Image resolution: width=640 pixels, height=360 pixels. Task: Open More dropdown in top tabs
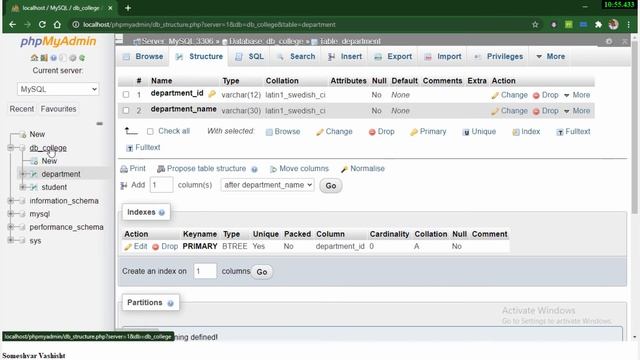pyautogui.click(x=551, y=56)
